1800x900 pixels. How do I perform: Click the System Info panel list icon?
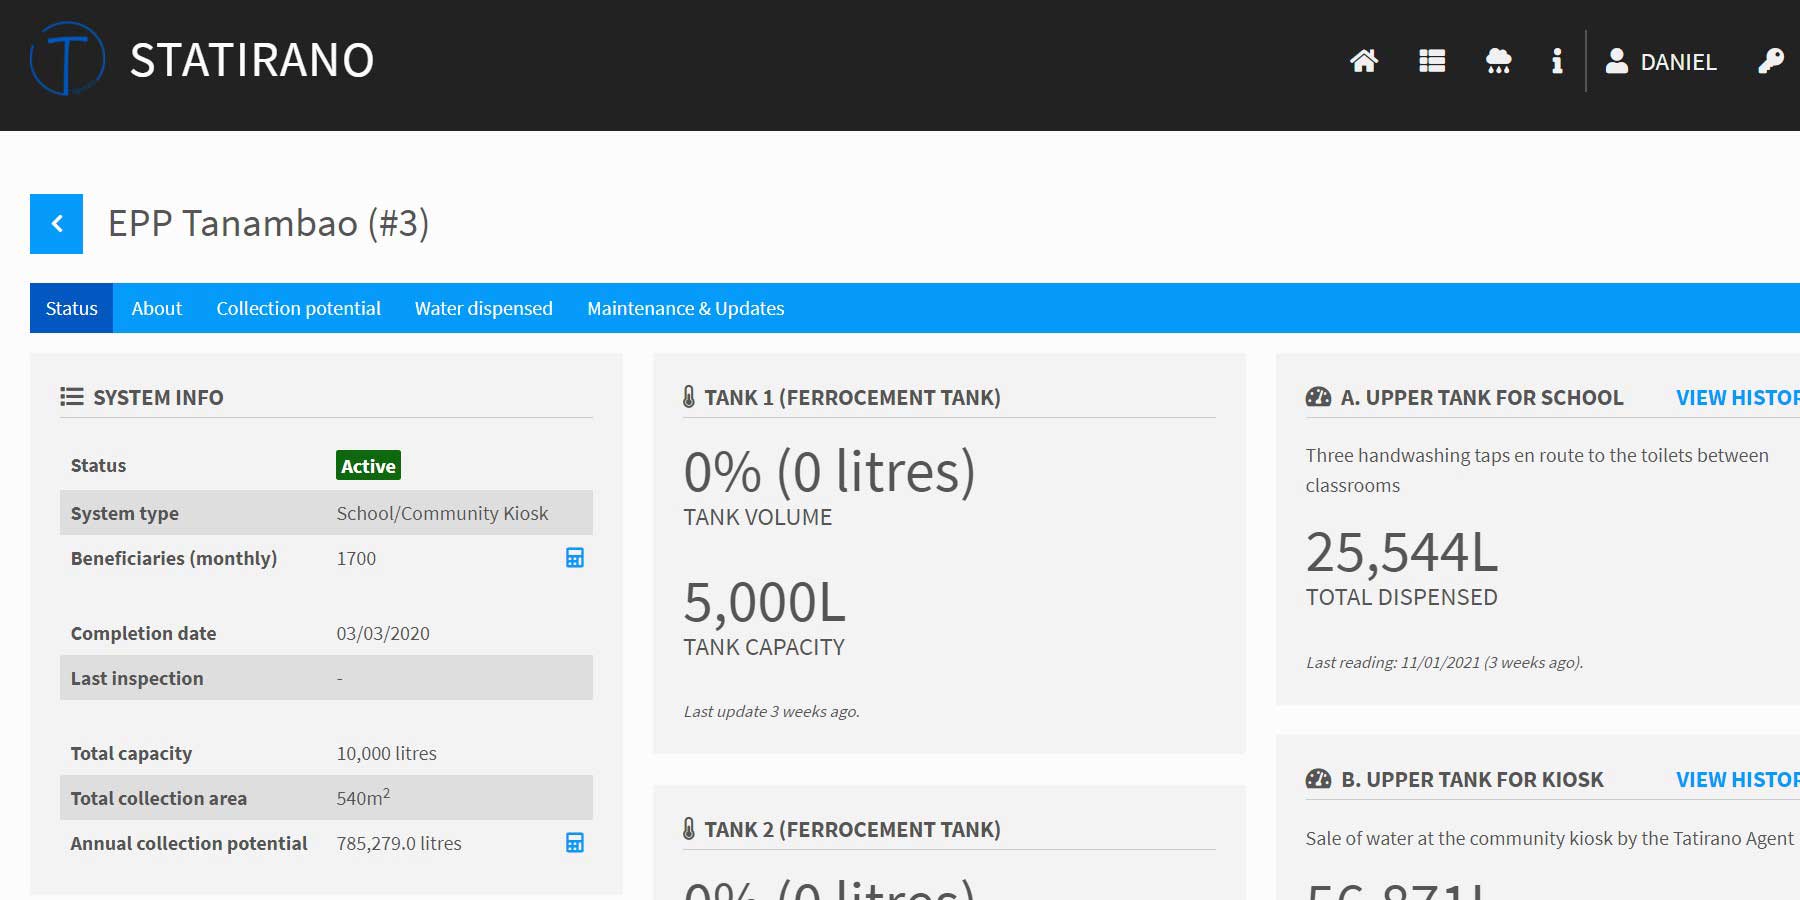pyautogui.click(x=72, y=396)
